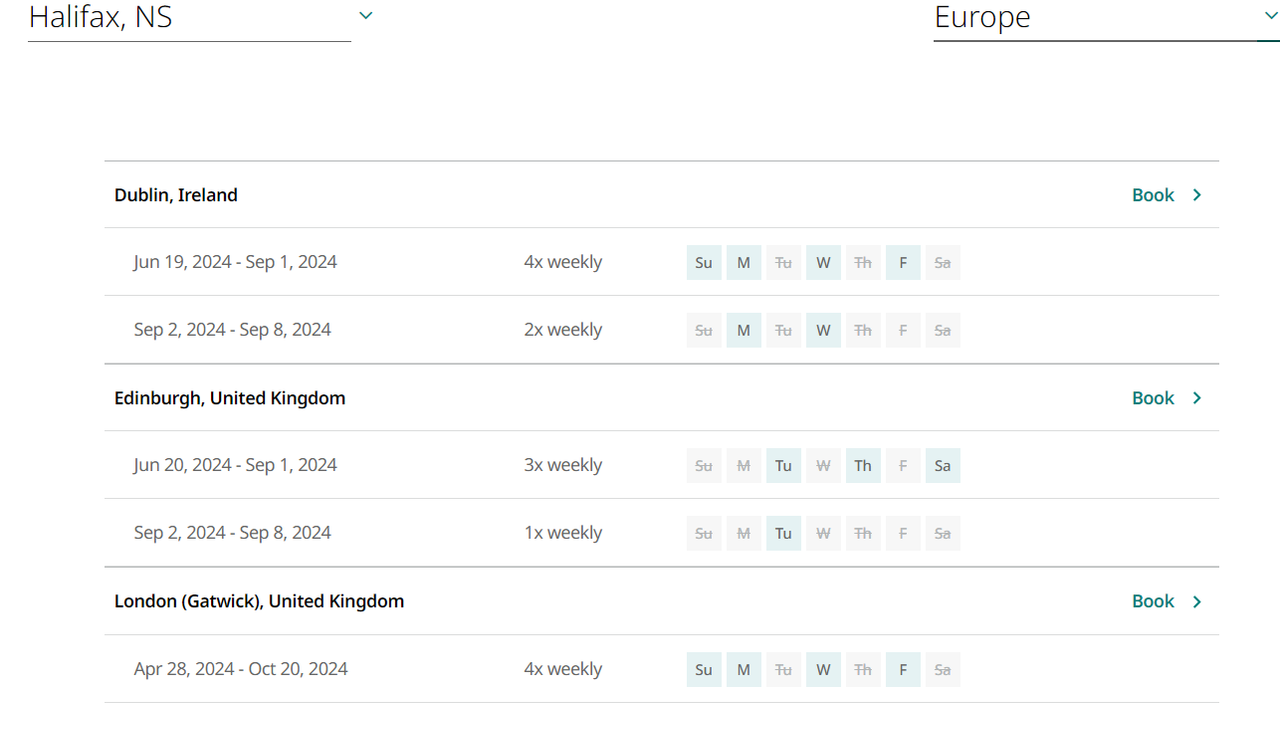Select Sa badge in Edinburgh Jun 20 row

click(x=942, y=466)
